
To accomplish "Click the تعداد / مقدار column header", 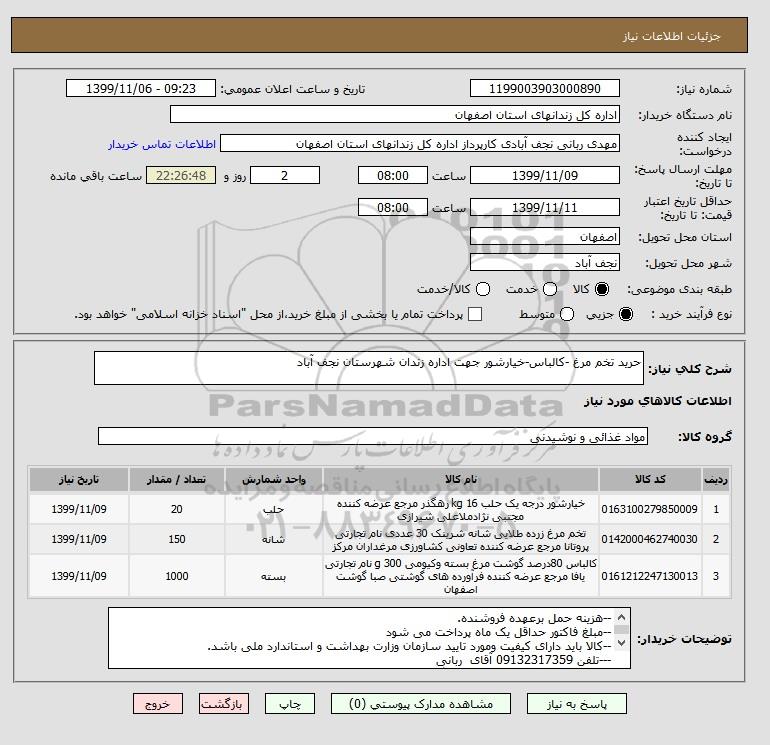I will (x=177, y=479).
